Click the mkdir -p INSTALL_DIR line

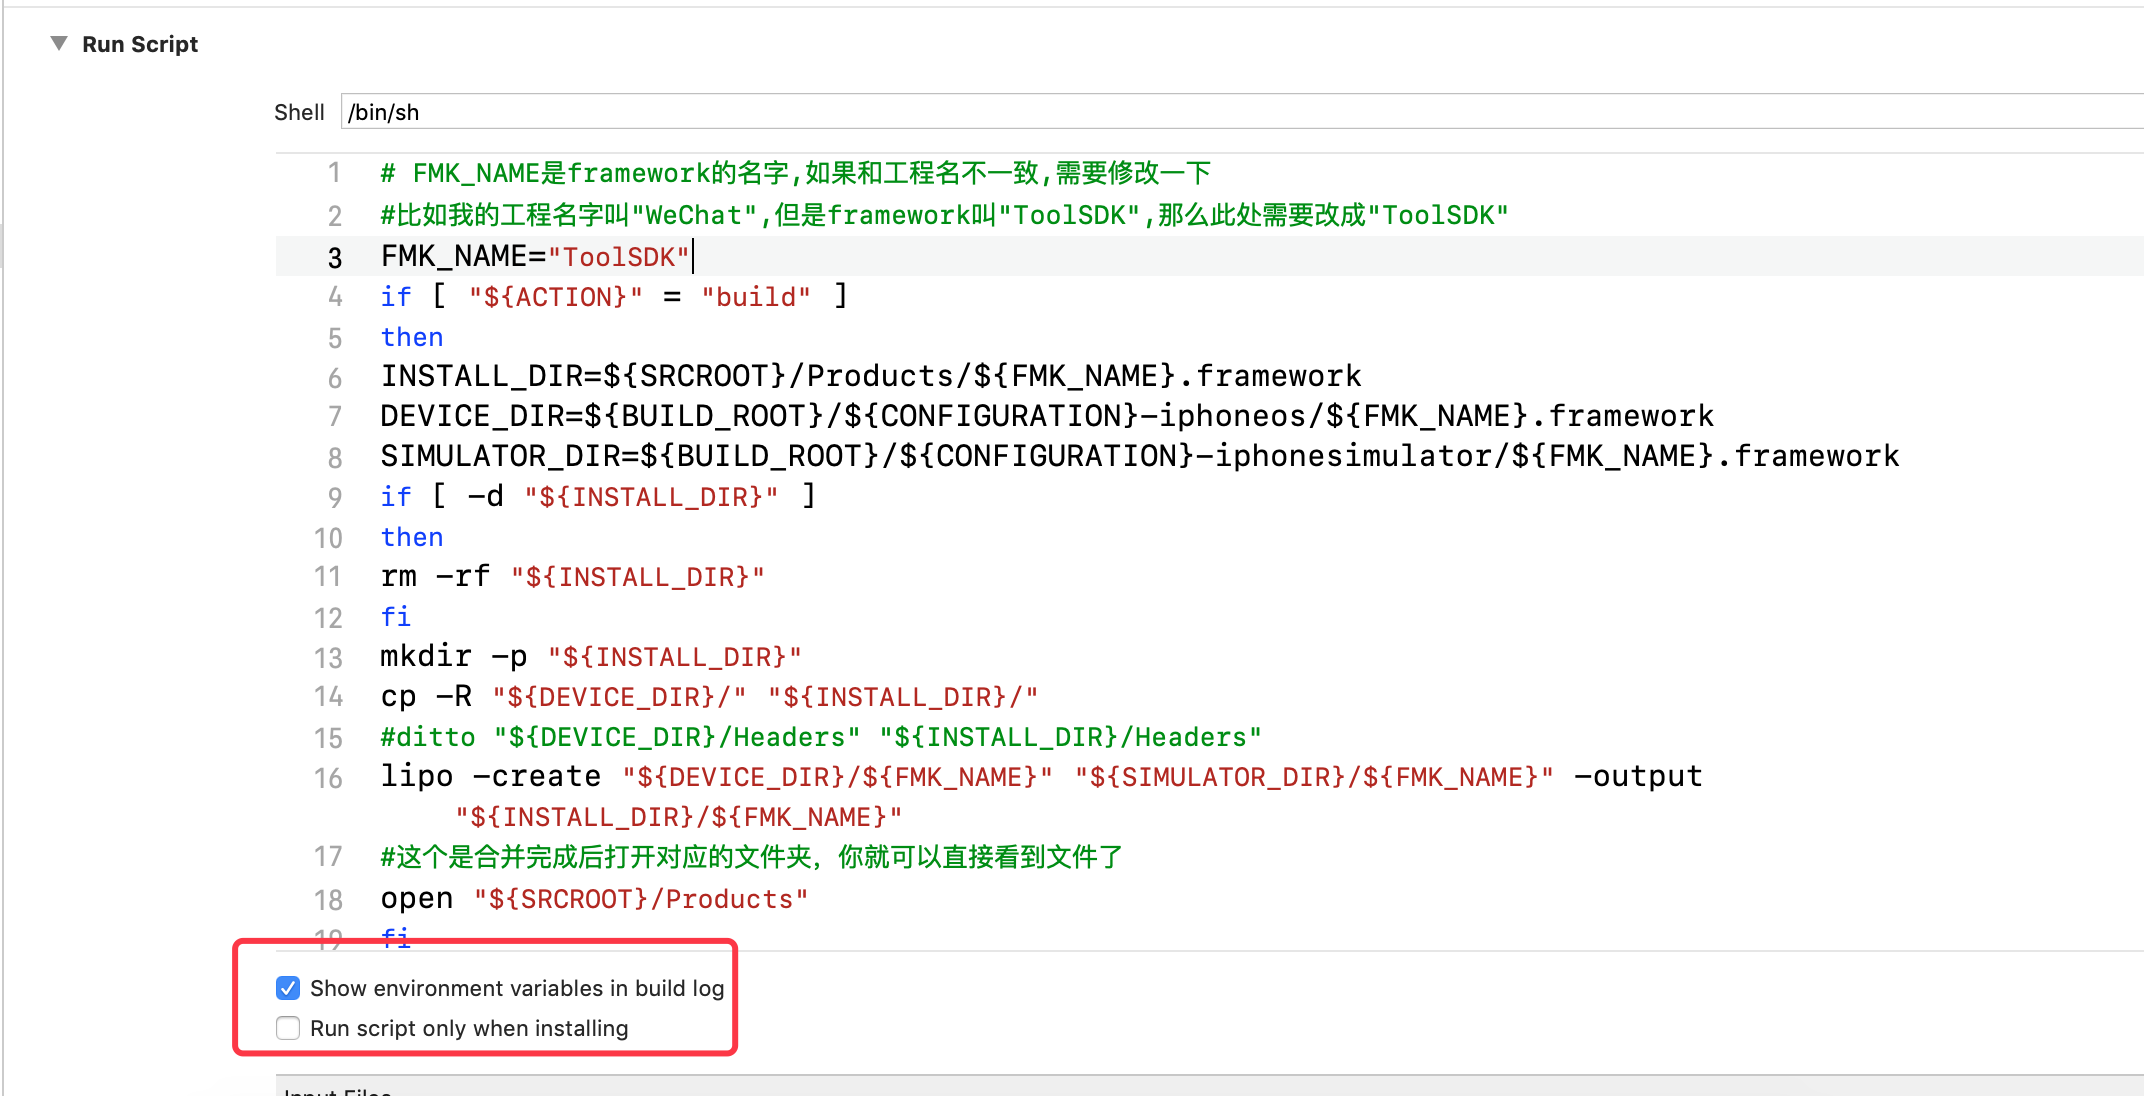590,657
